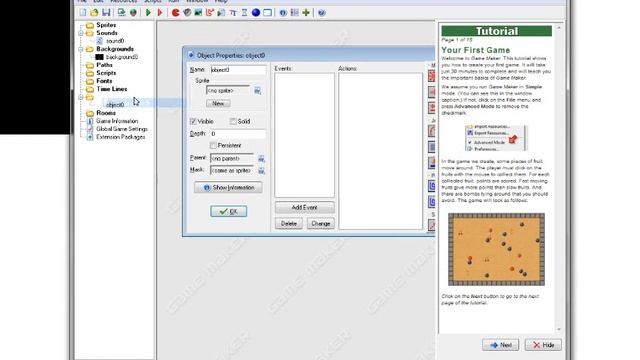This screenshot has height=360, width=640.
Task: Click the Change event button
Action: (x=320, y=223)
